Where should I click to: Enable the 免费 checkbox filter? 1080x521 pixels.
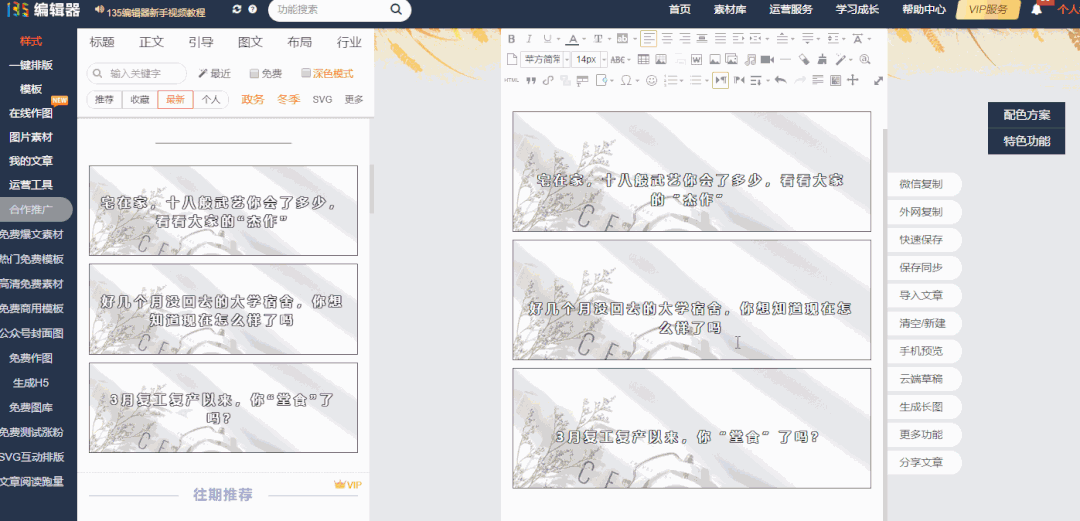[254, 74]
